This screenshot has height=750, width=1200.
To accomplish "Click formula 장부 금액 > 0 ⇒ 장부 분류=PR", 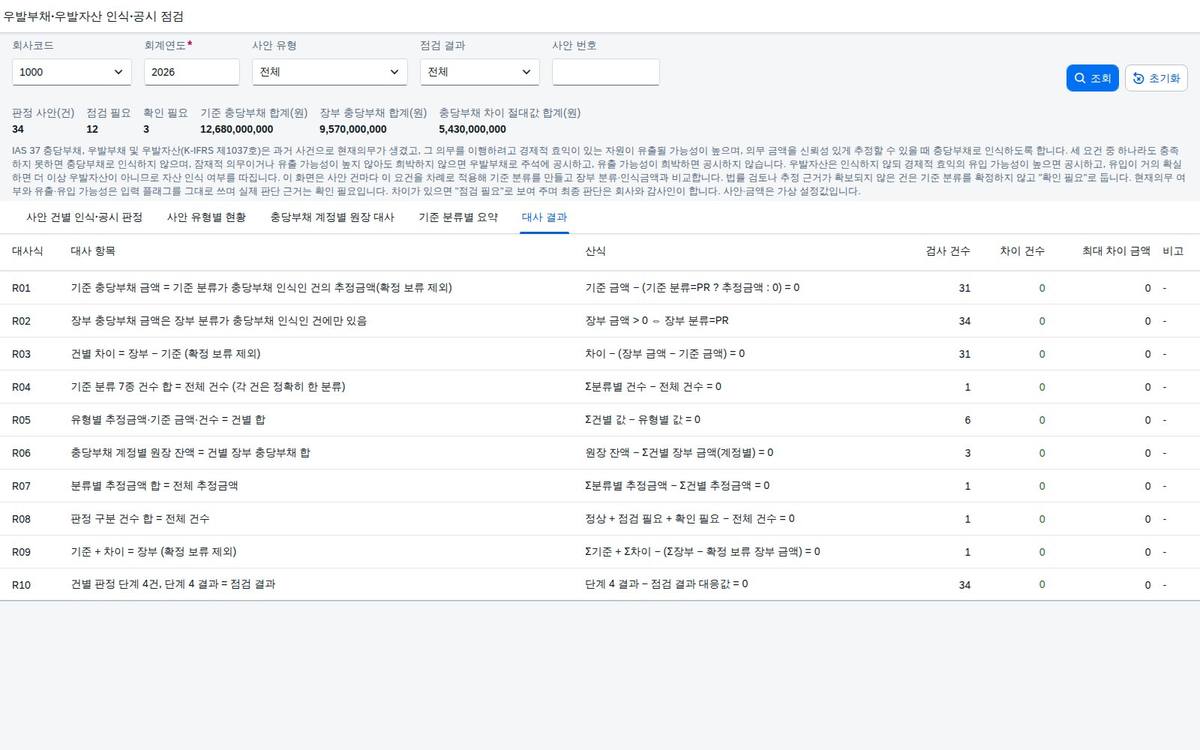I will click(x=657, y=321).
